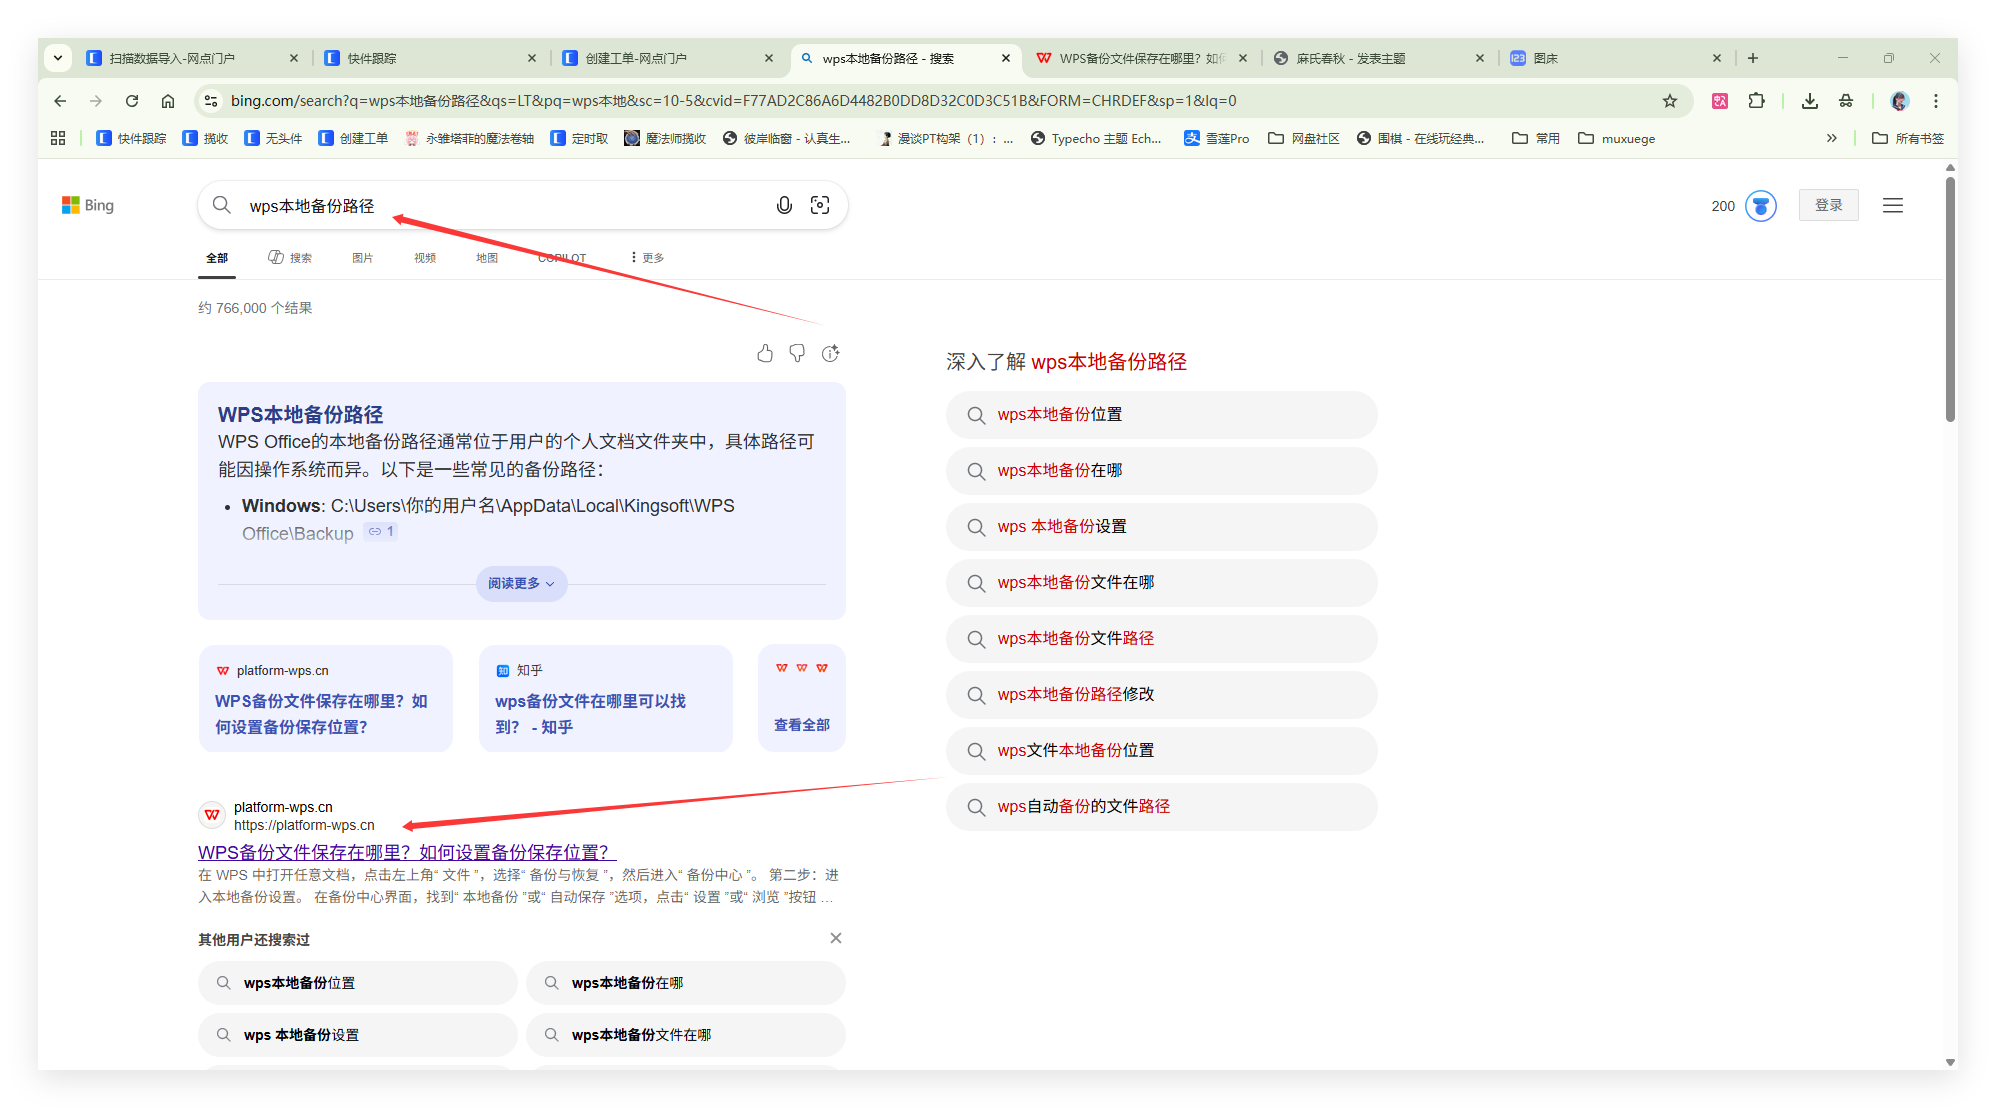Click the Bing logo to go home
This screenshot has height=1108, width=1996.
point(88,205)
